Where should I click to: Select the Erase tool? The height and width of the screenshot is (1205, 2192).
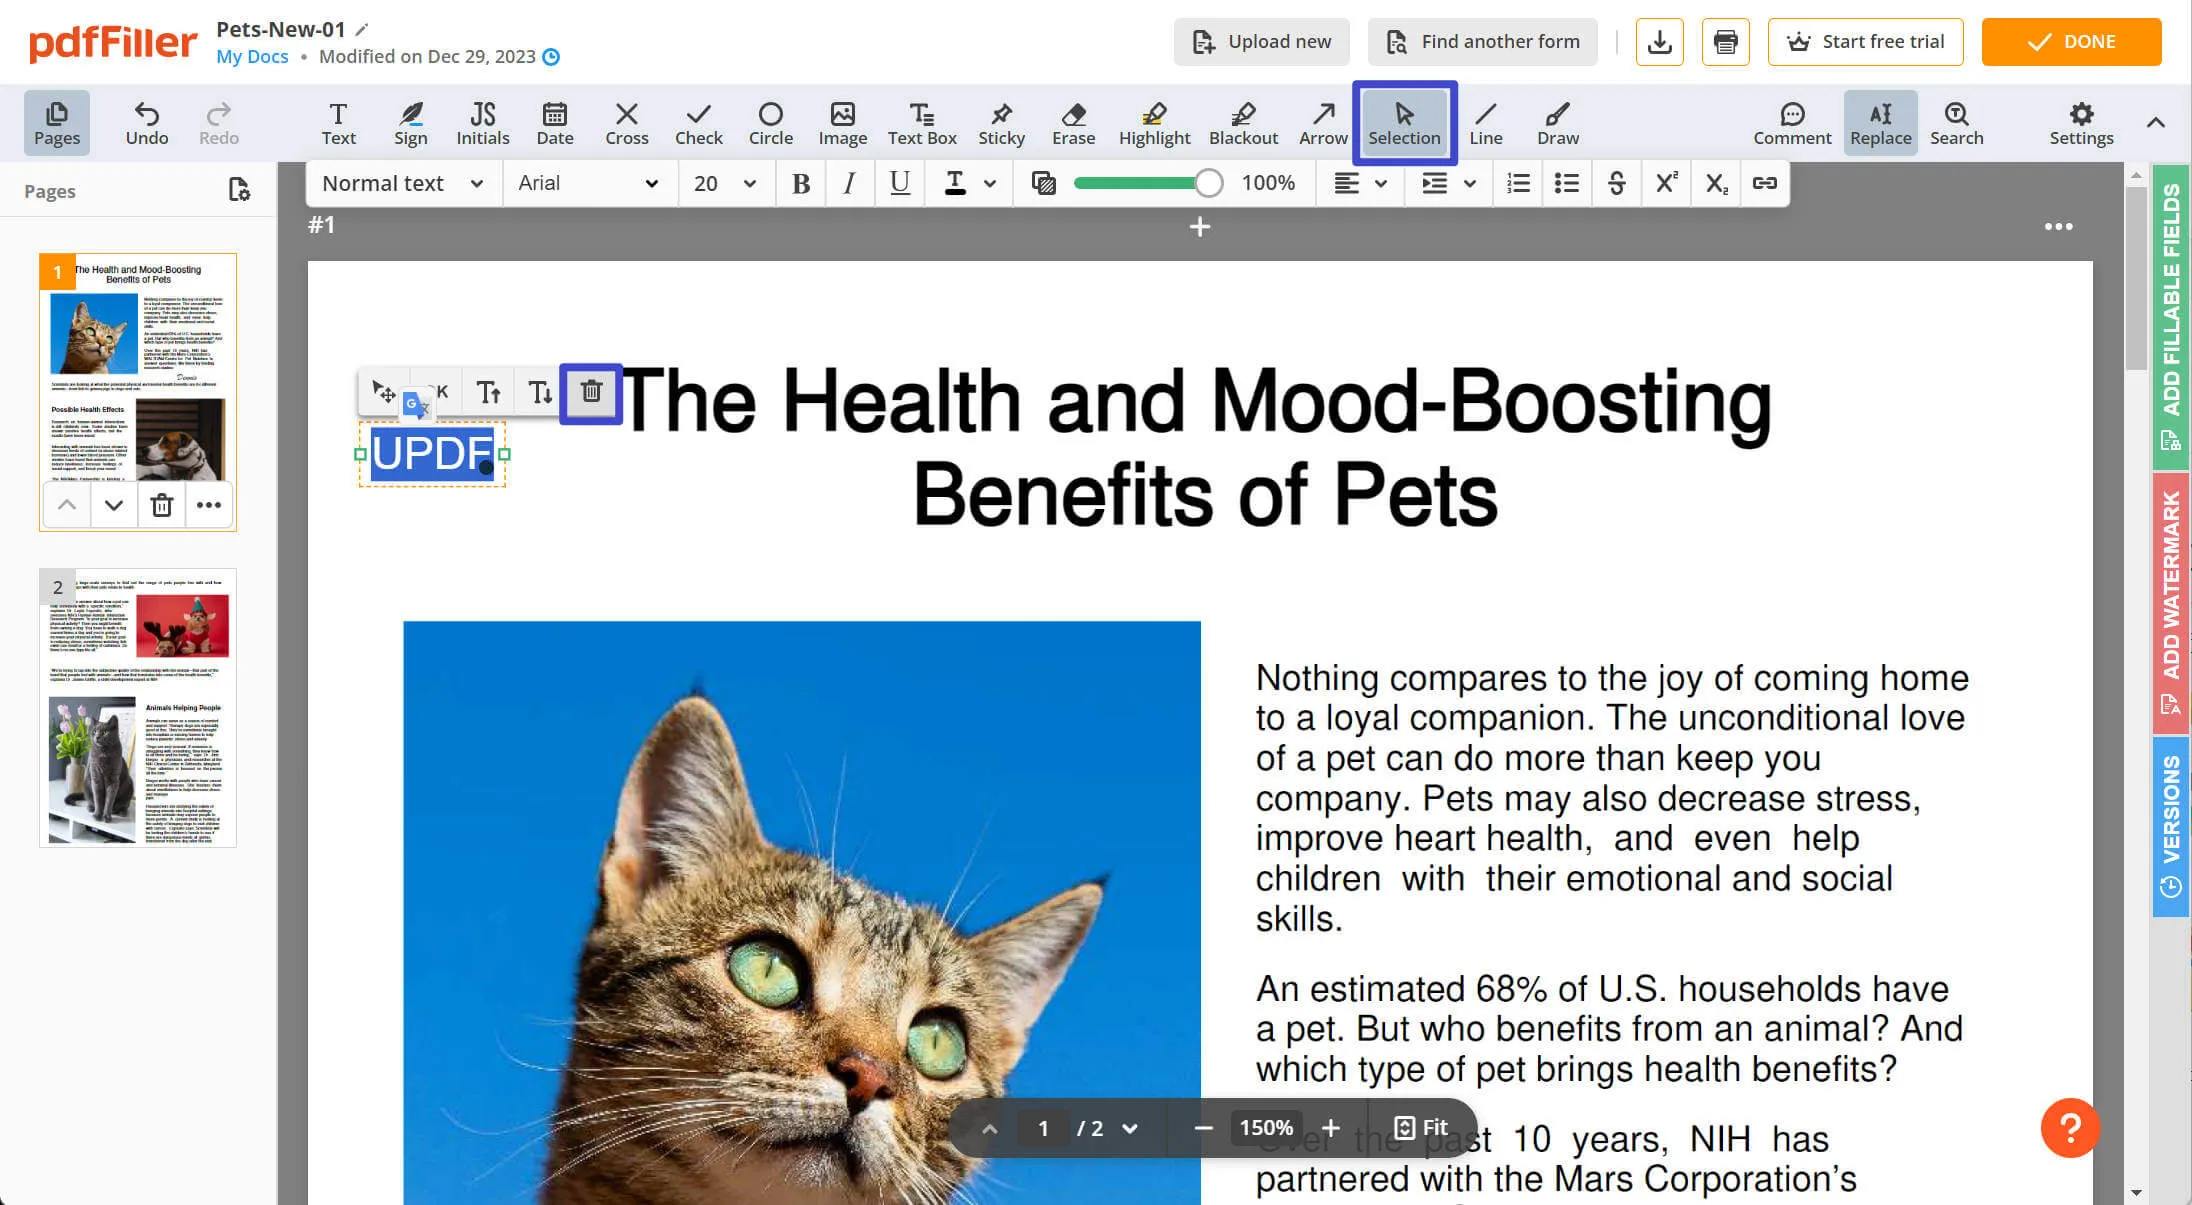pyautogui.click(x=1074, y=122)
